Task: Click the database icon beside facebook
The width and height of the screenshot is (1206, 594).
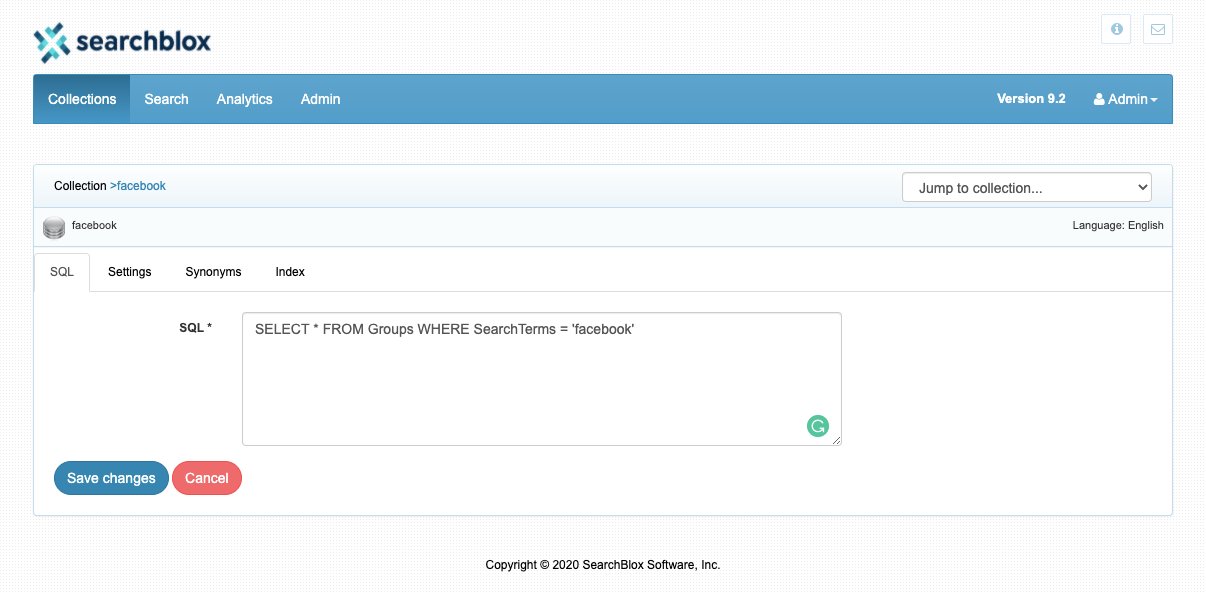Action: tap(54, 227)
